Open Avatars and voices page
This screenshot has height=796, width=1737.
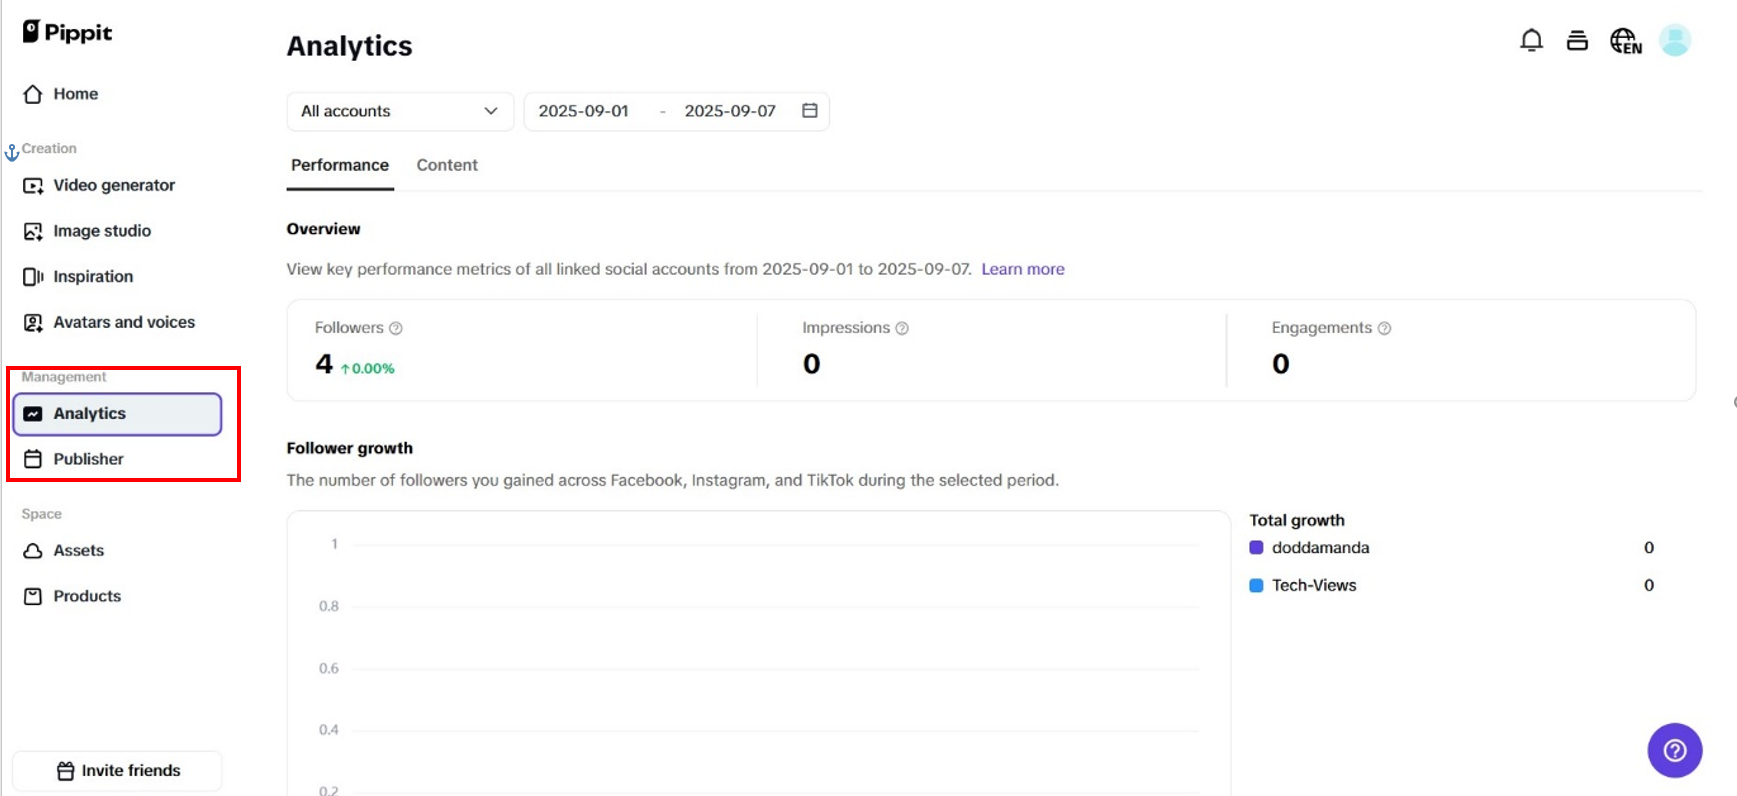(x=123, y=322)
